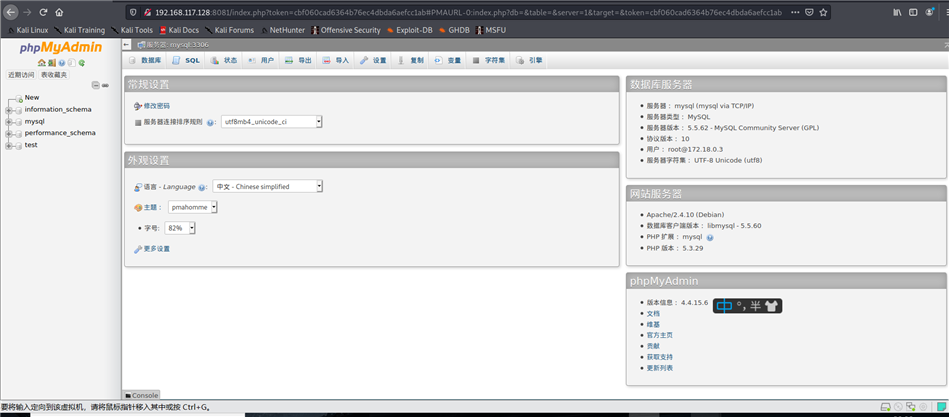The height and width of the screenshot is (417, 949).
Task: Open 状态 (Status) tab
Action: coord(224,61)
